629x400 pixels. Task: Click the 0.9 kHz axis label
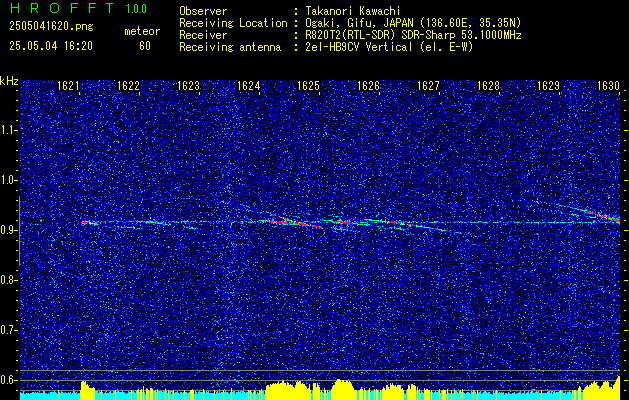(x=9, y=230)
